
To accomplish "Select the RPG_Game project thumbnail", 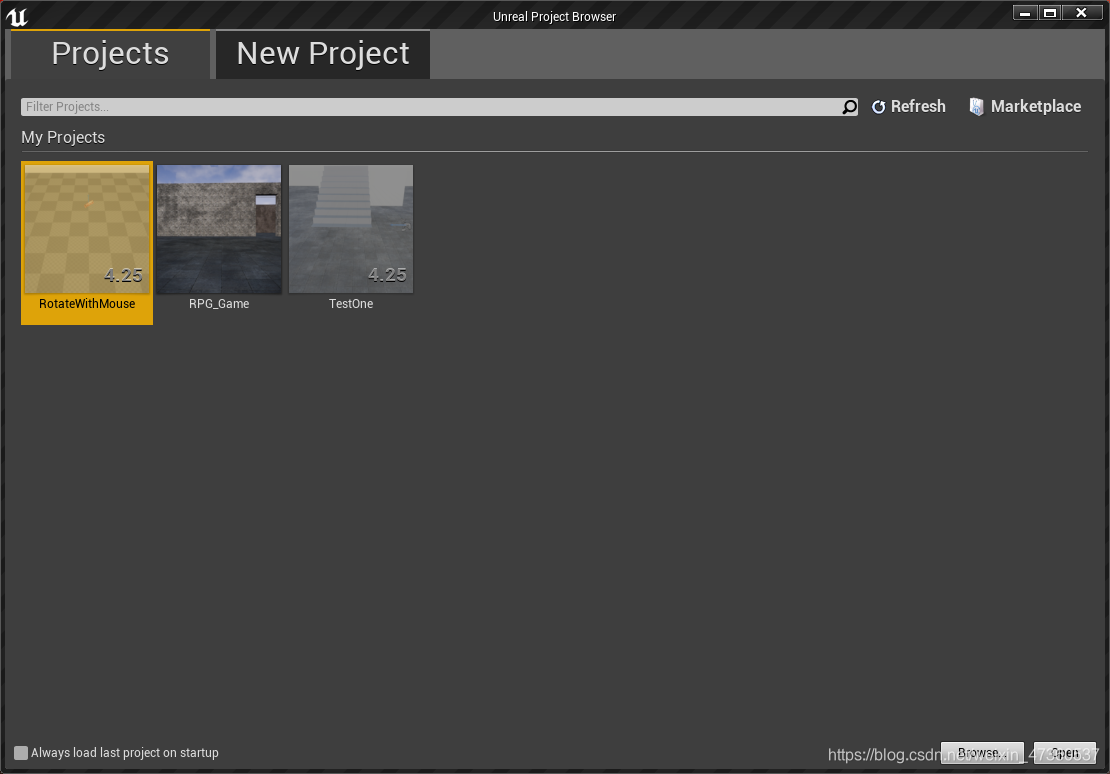I will tap(219, 229).
